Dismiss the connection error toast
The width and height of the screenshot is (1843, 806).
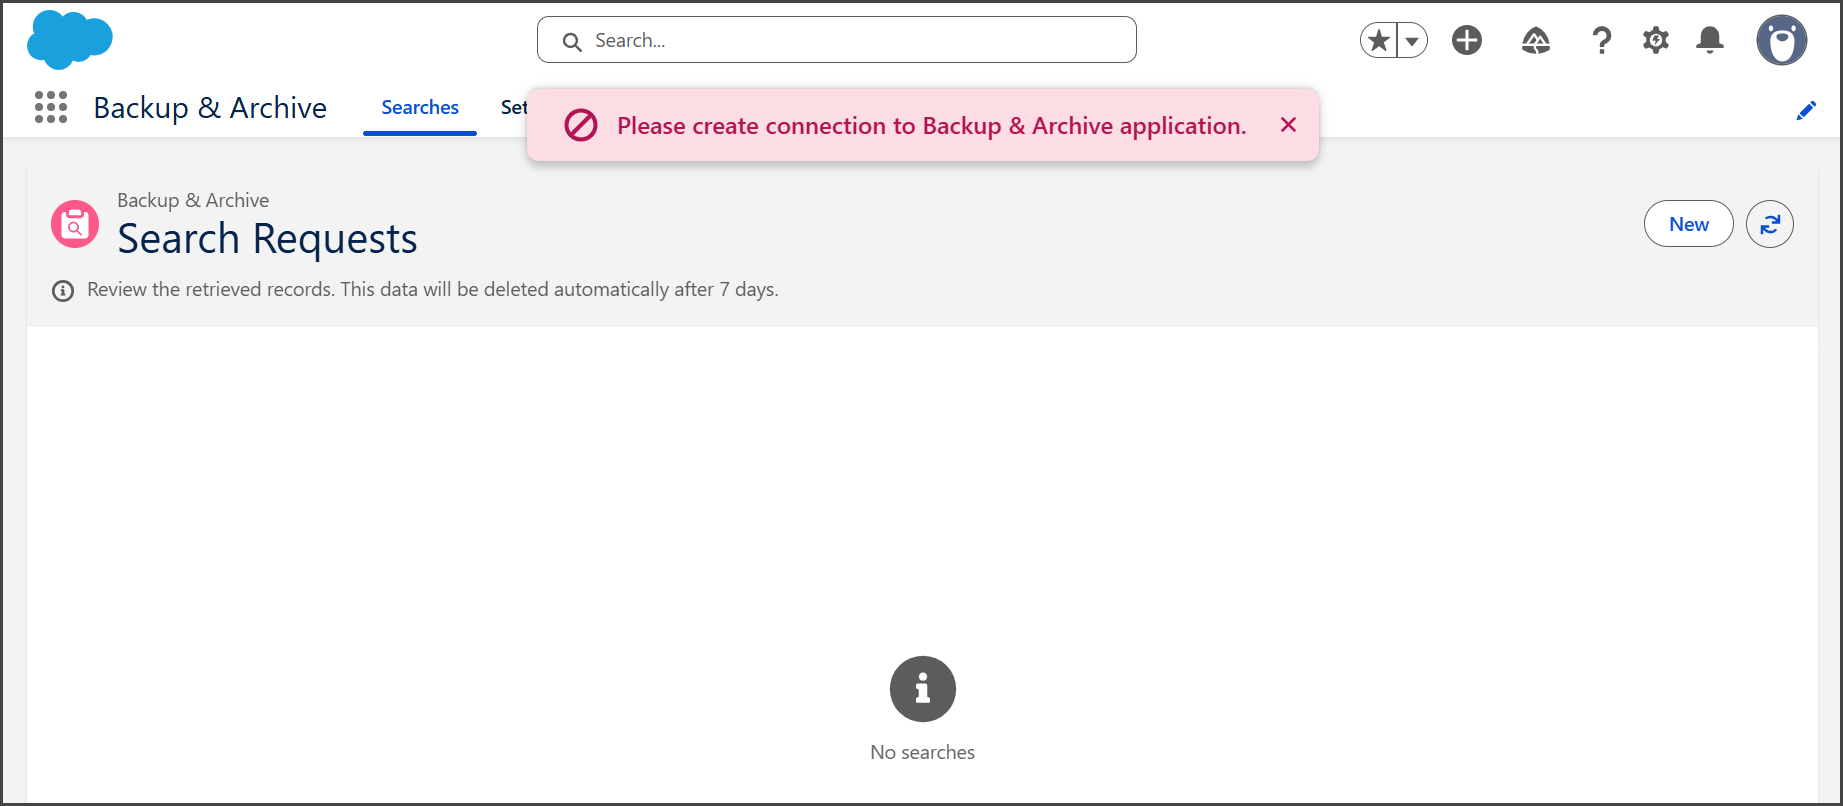pyautogui.click(x=1288, y=125)
